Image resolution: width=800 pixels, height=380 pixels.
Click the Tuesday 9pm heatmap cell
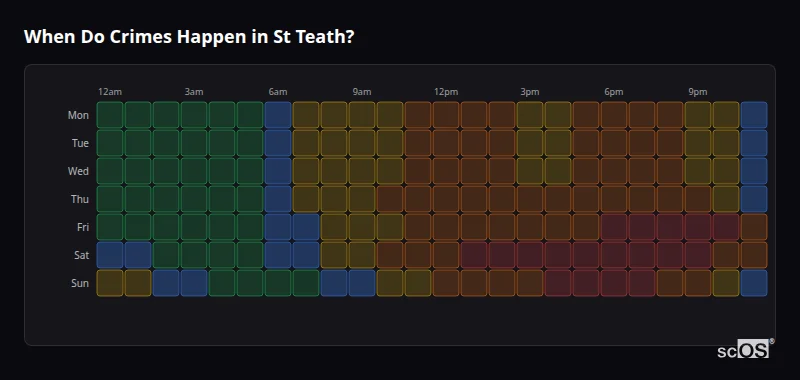(697, 143)
